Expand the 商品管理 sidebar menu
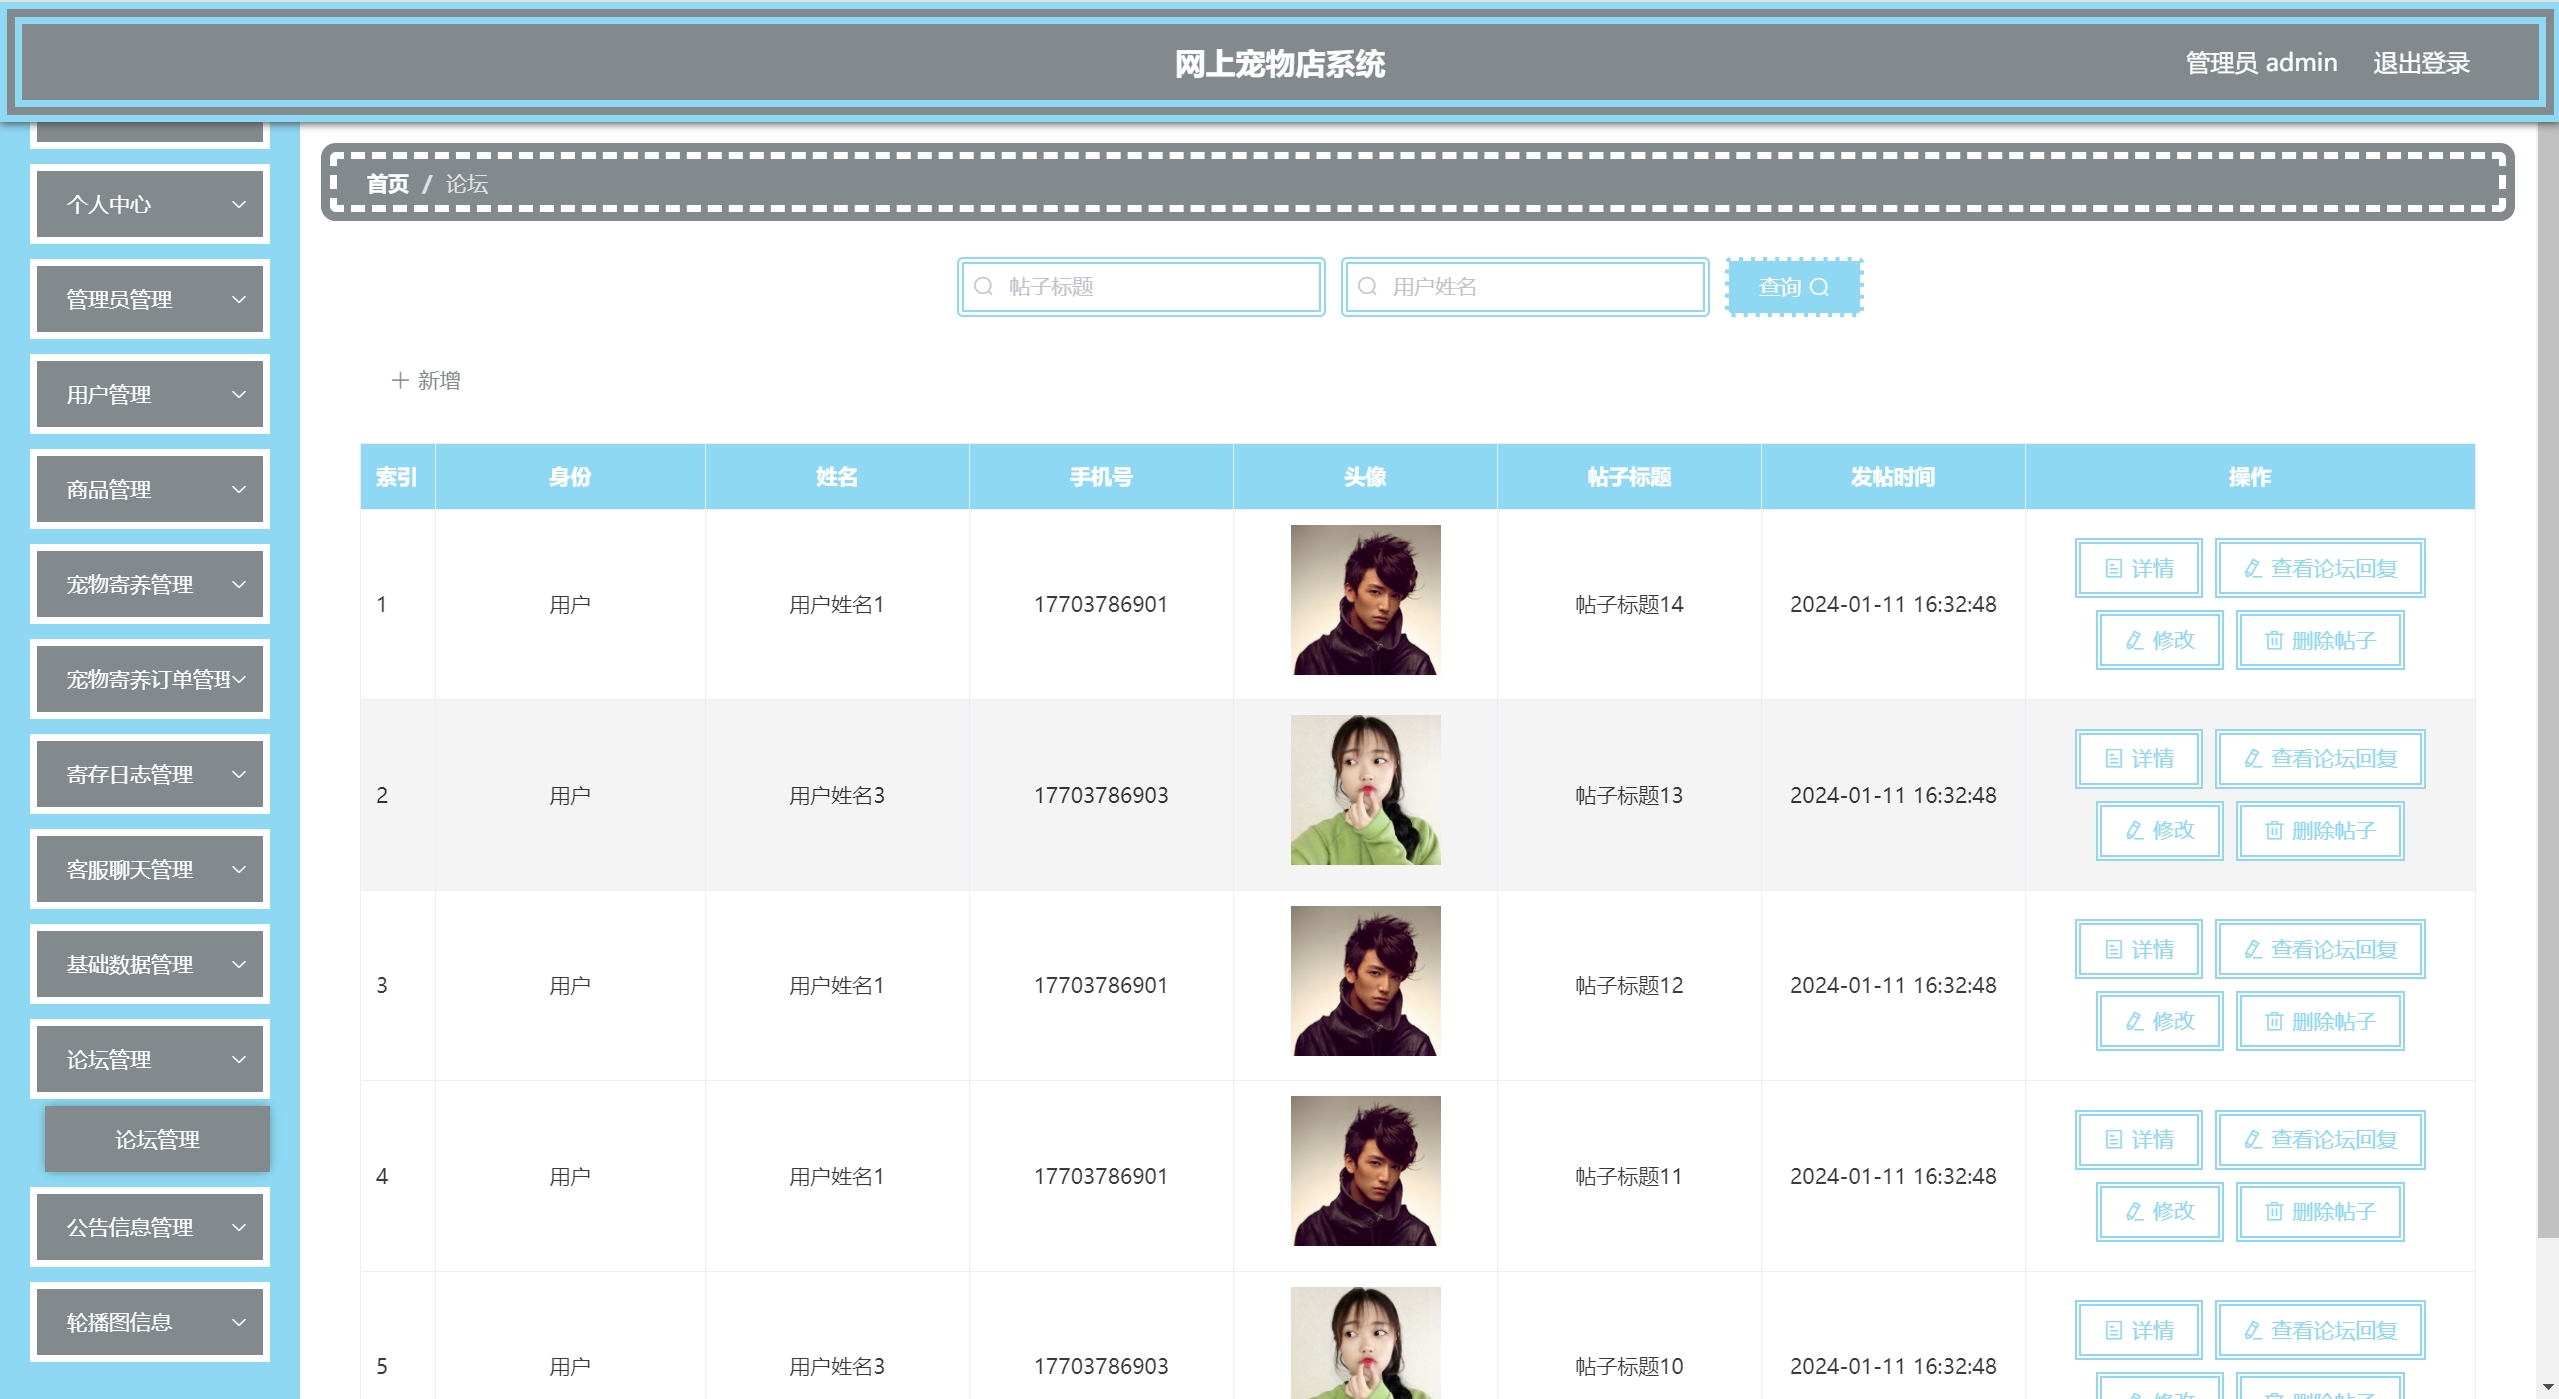This screenshot has height=1399, width=2559. 150,489
